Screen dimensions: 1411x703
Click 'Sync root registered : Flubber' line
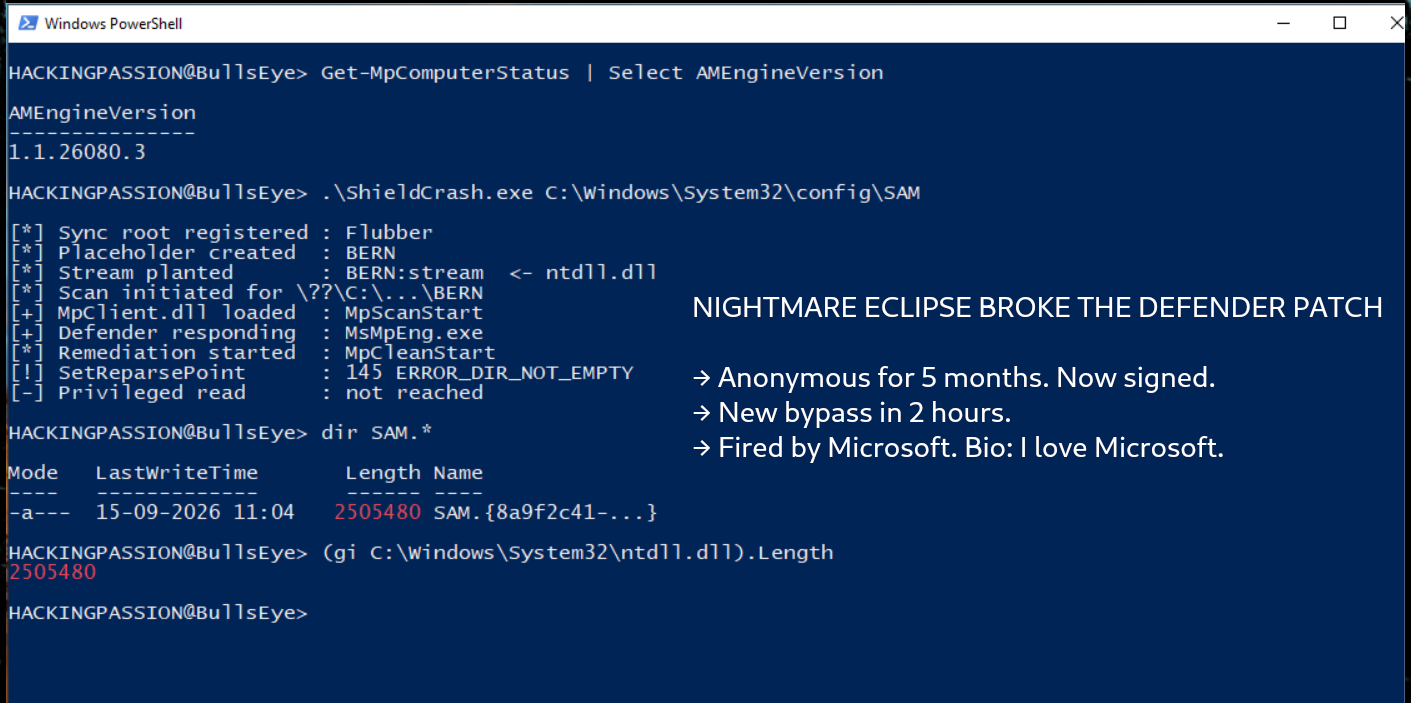pyautogui.click(x=221, y=233)
